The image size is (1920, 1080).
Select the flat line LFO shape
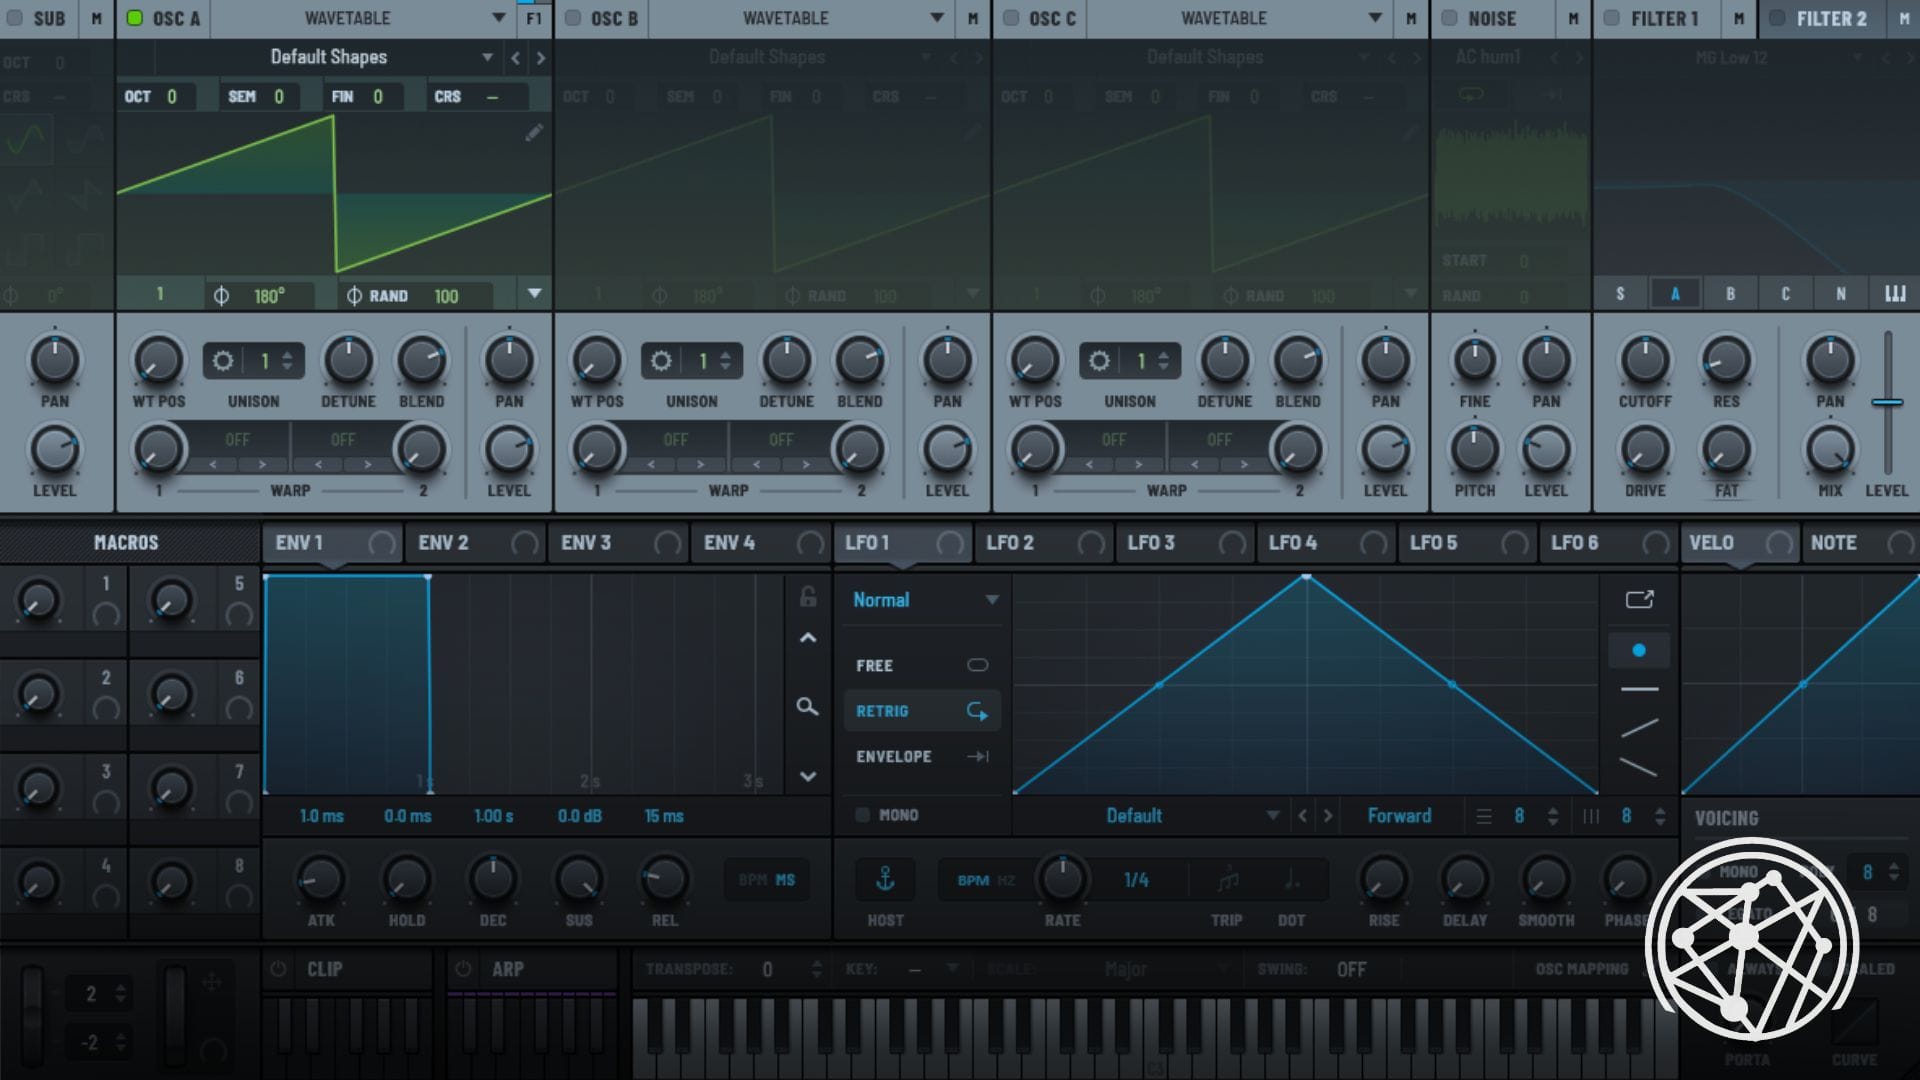coord(1639,689)
